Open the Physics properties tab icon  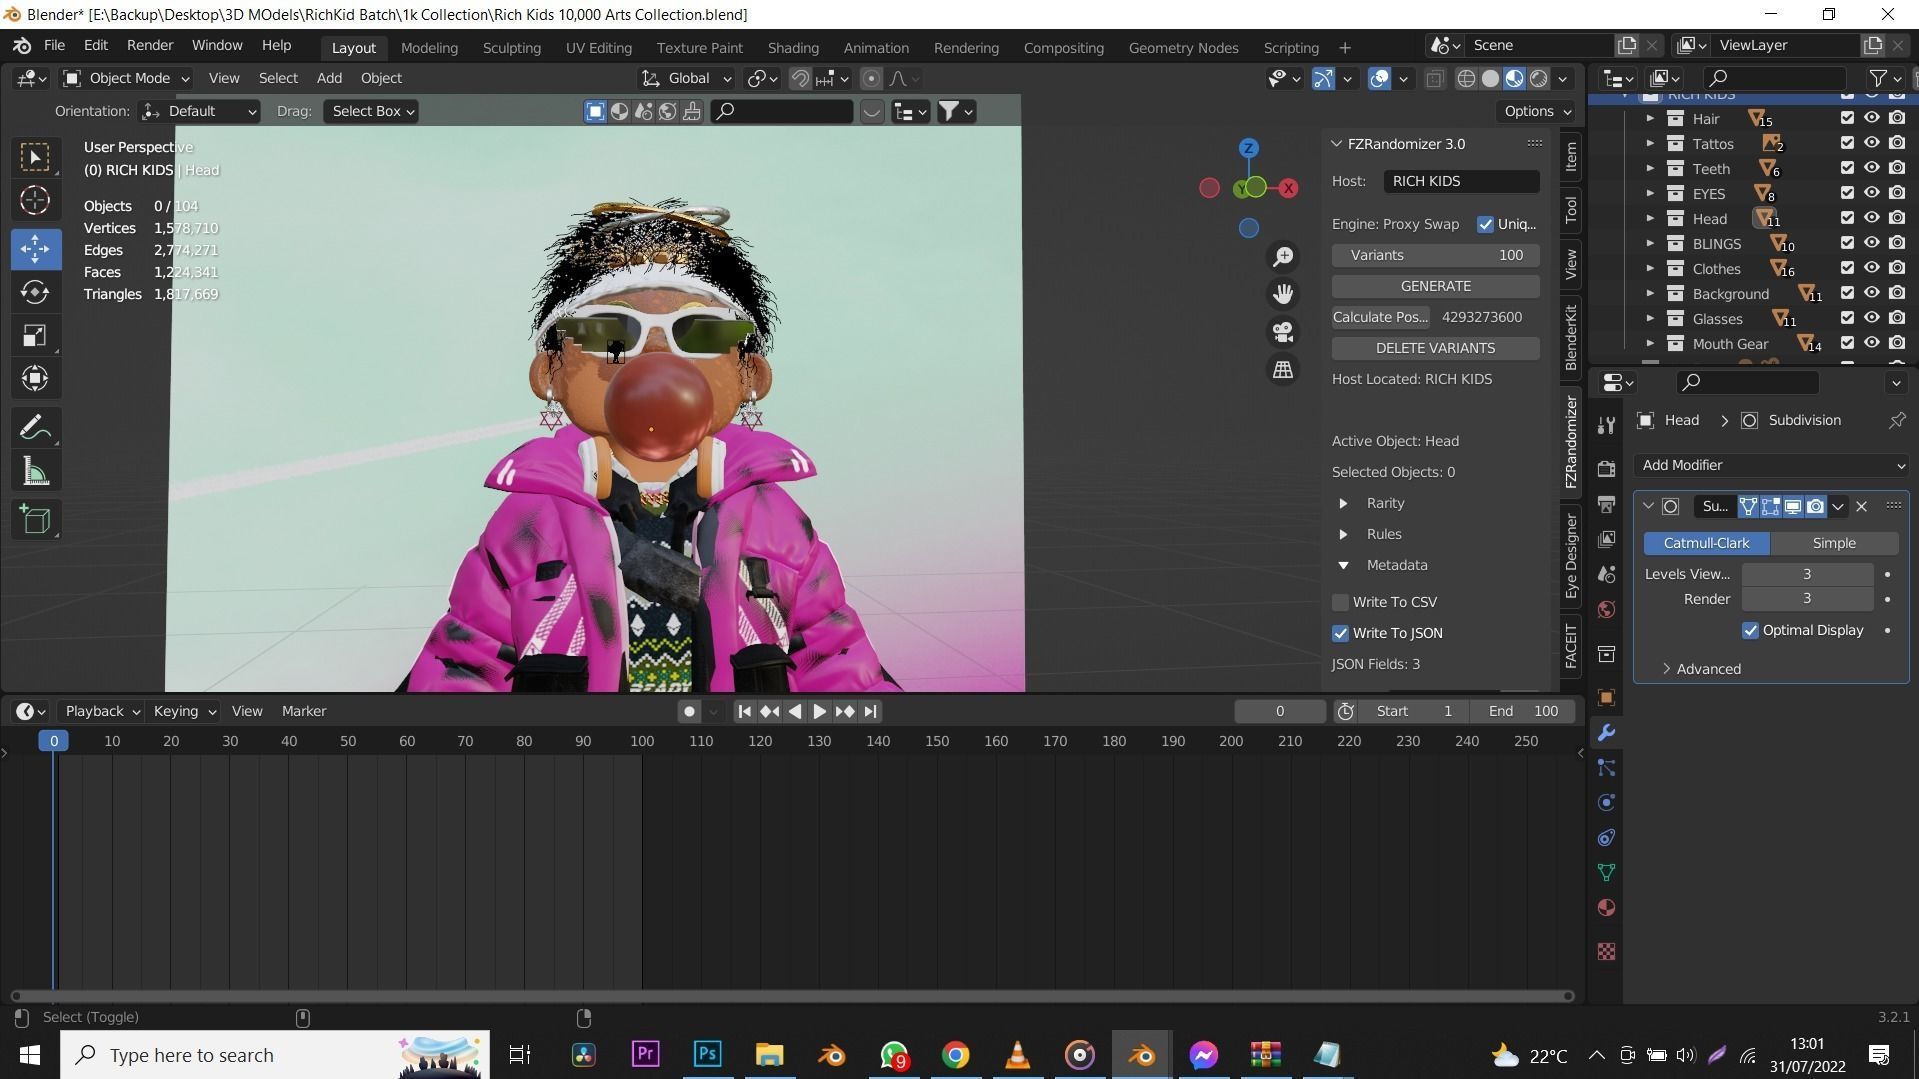[1606, 803]
